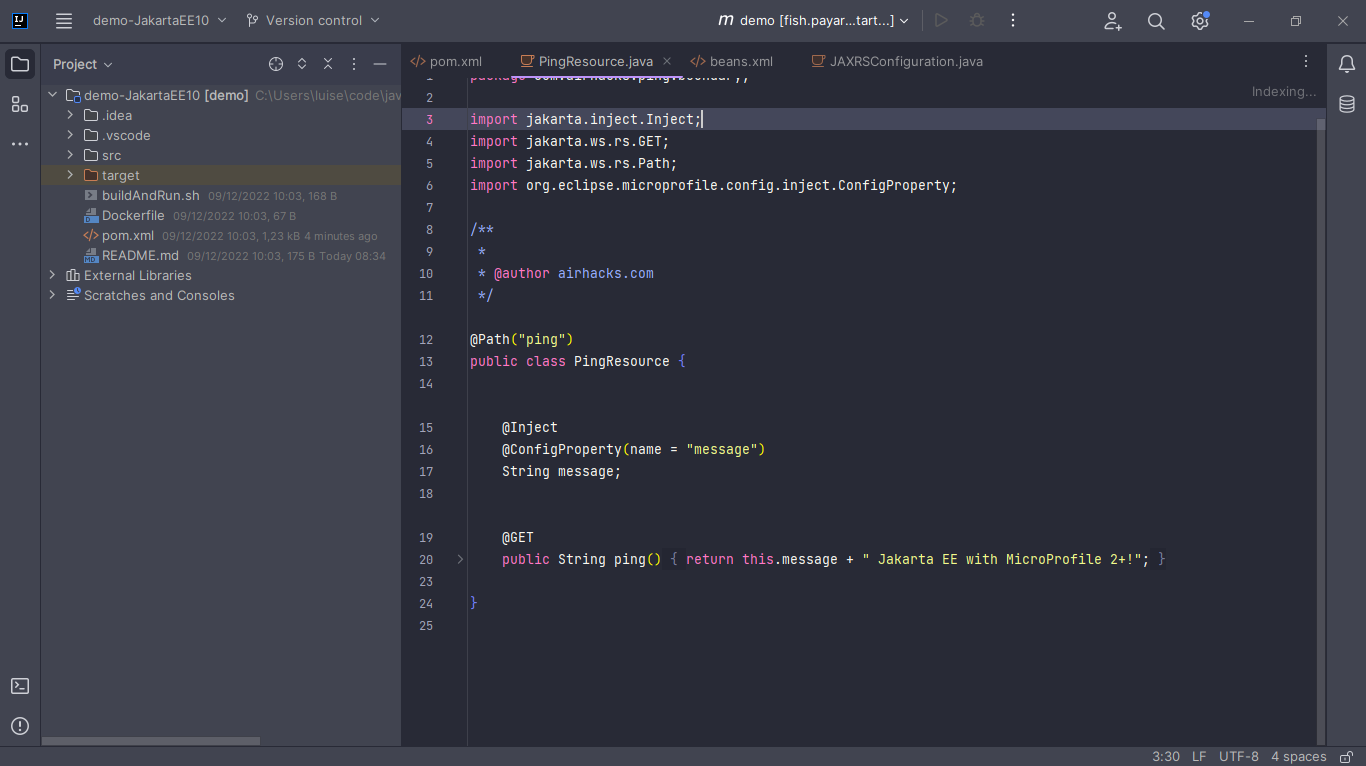The height and width of the screenshot is (766, 1366).
Task: Show the Notifications panel bell icon
Action: point(1347,64)
